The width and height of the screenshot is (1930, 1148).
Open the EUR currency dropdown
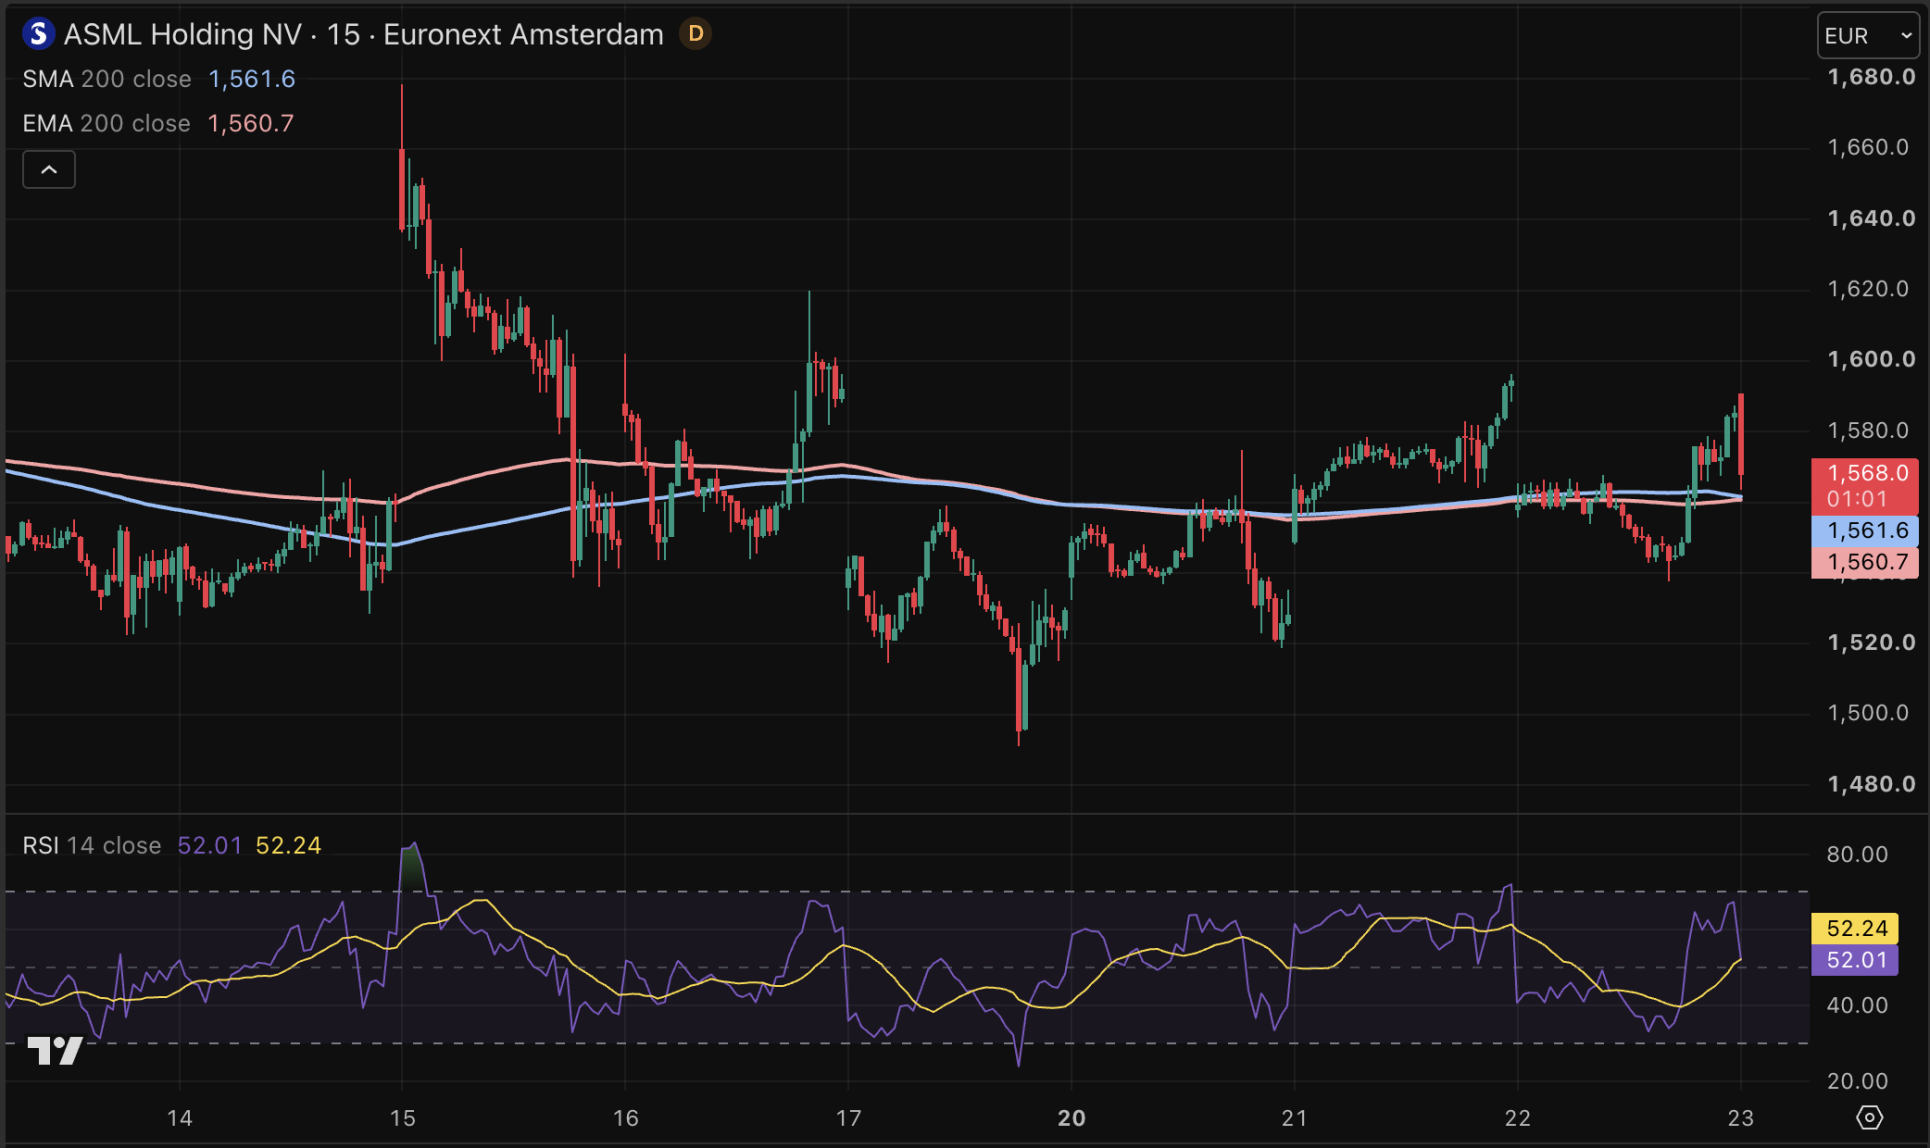[x=1868, y=36]
